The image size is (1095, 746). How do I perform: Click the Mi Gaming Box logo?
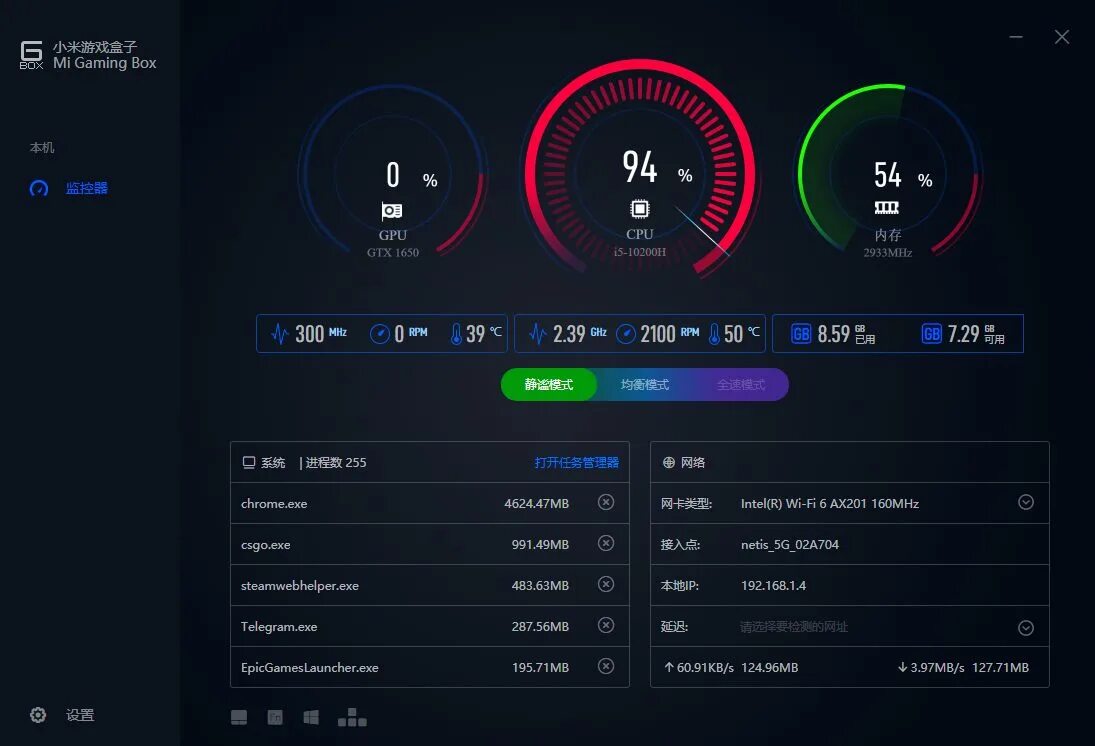pyautogui.click(x=31, y=54)
